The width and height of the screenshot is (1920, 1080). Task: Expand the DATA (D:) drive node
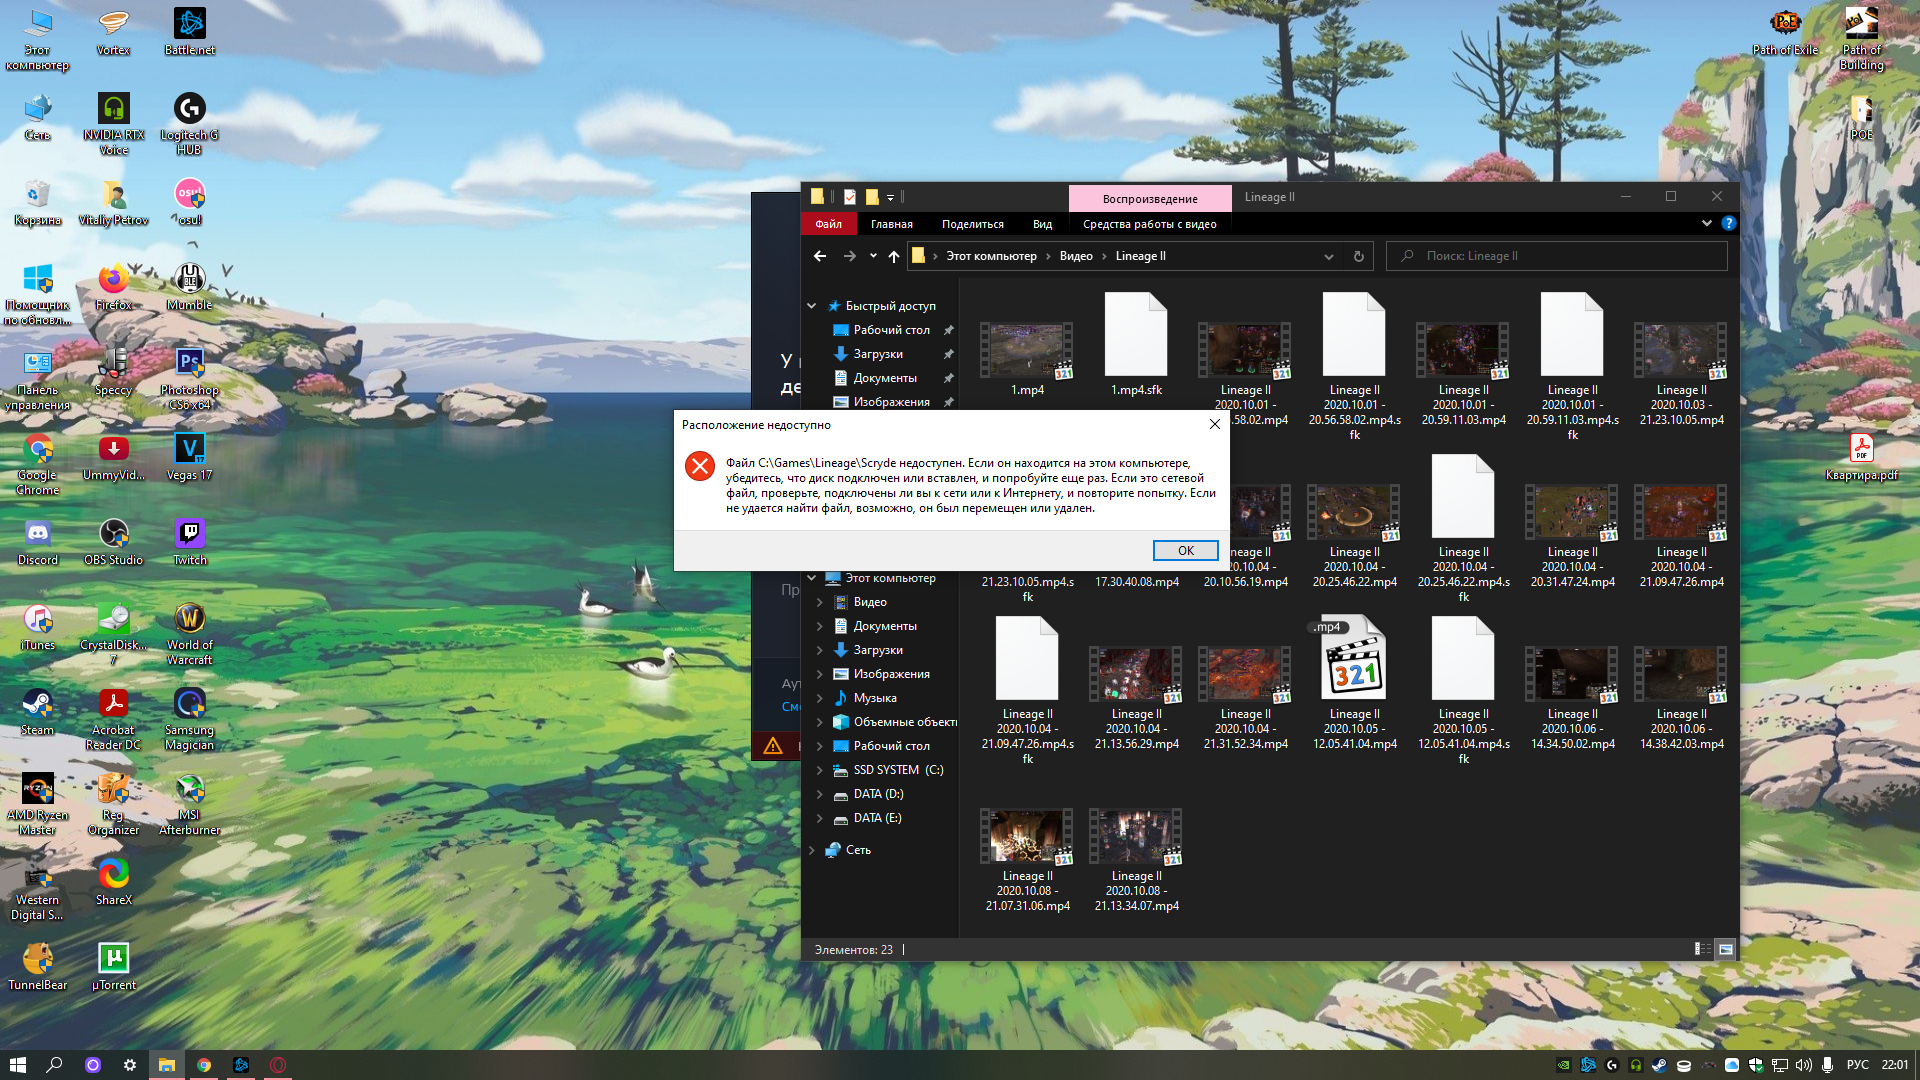[820, 794]
